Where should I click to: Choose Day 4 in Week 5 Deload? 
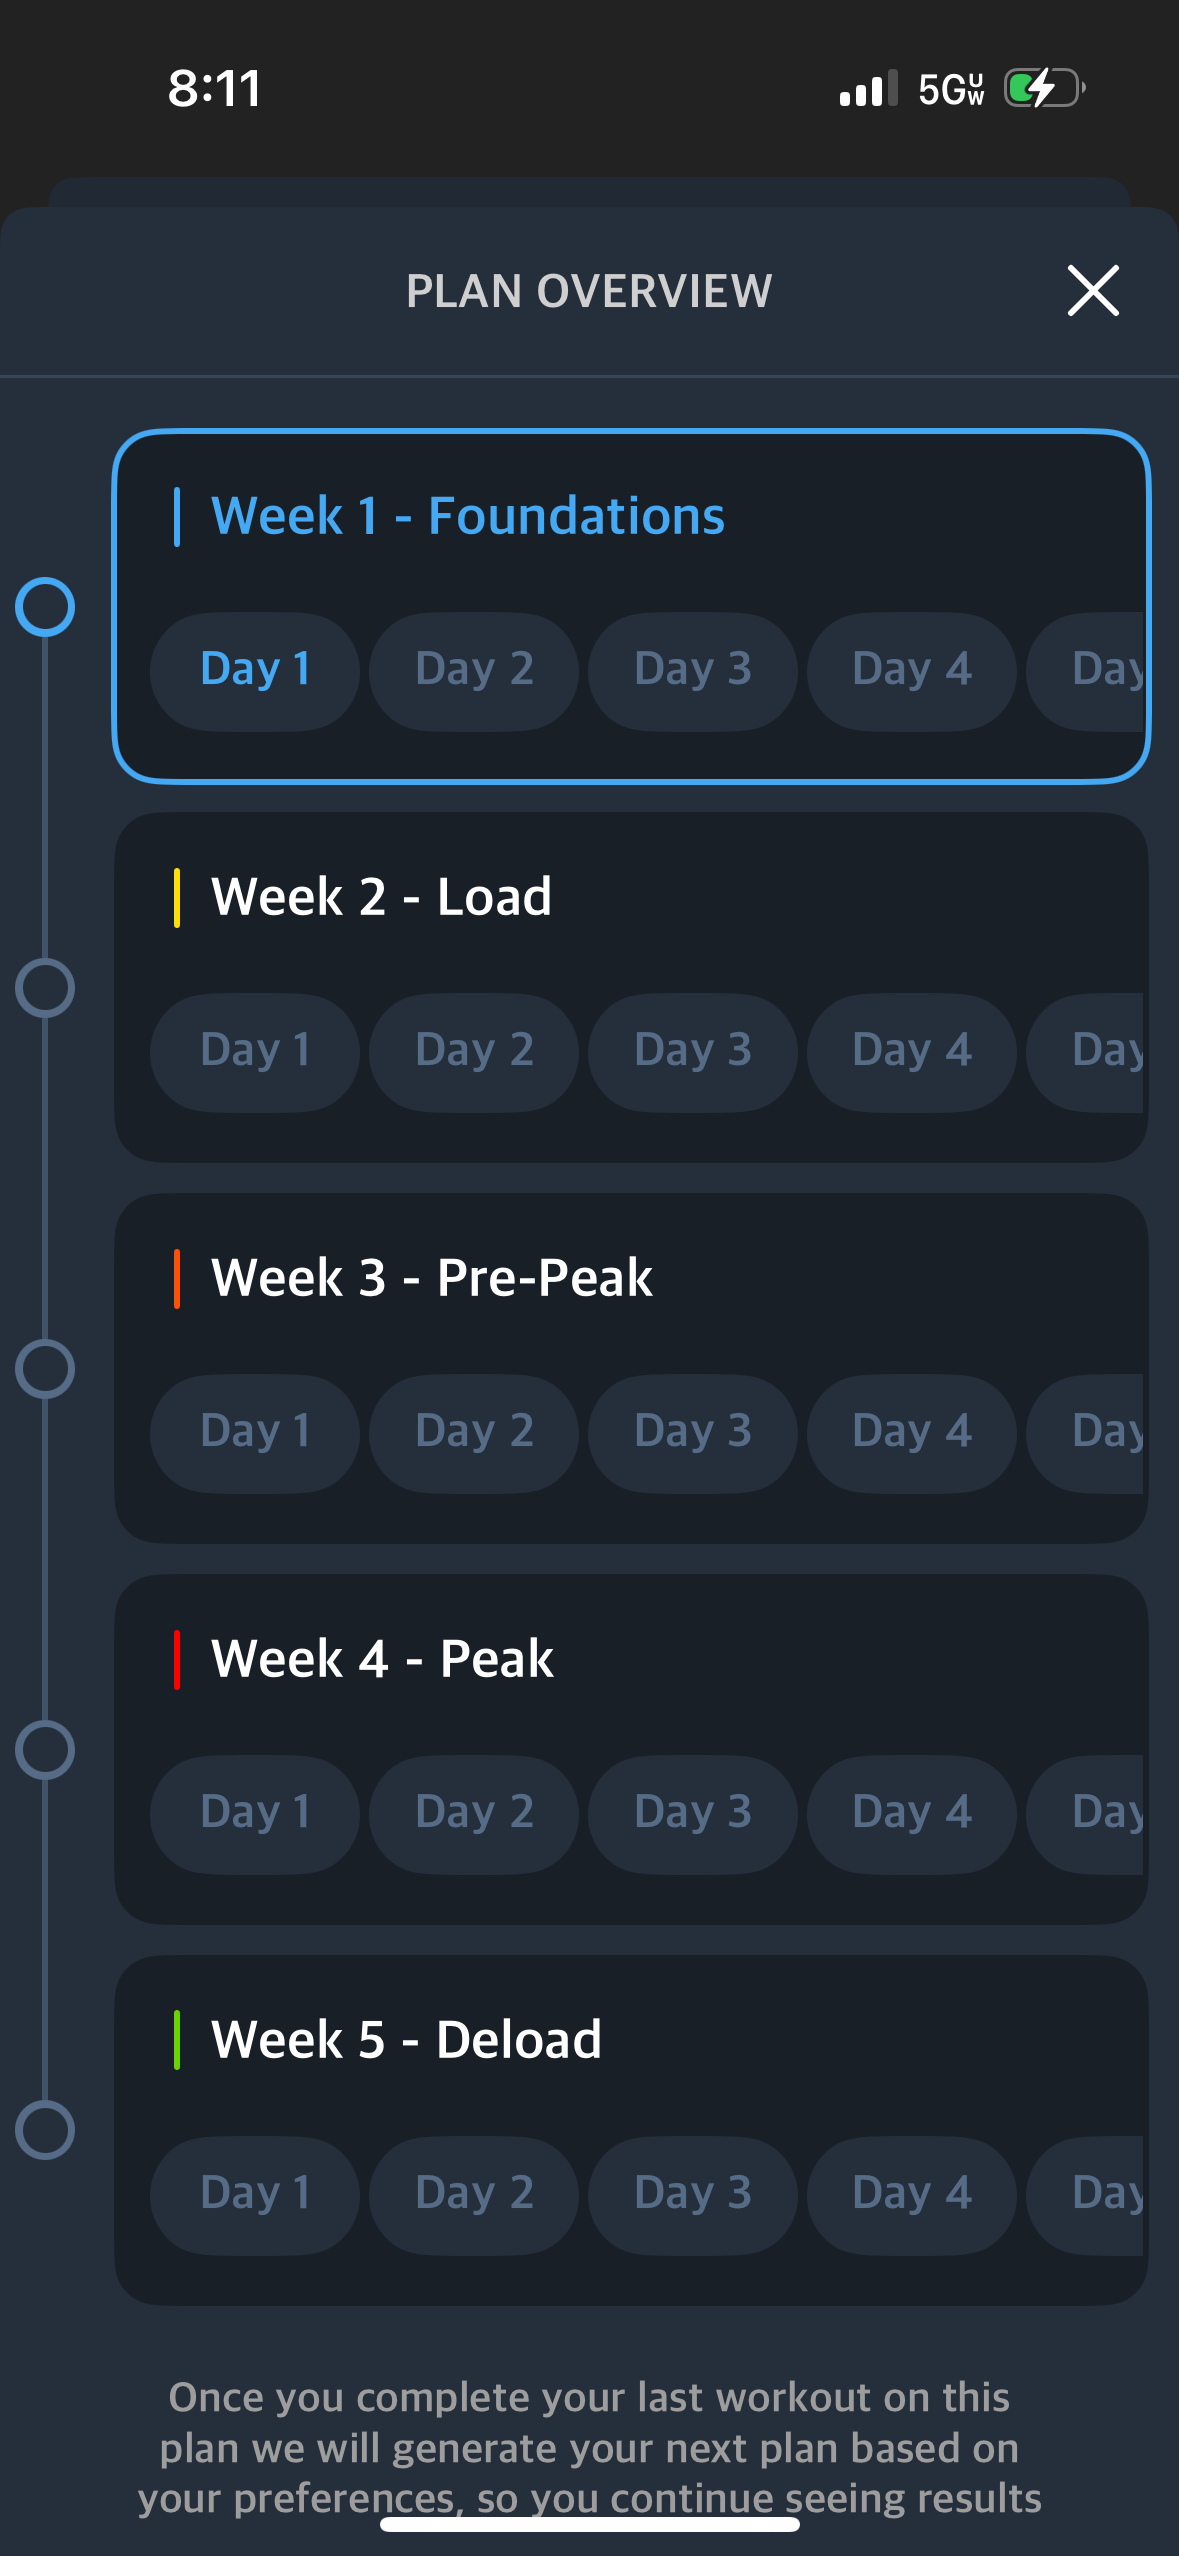[911, 2194]
